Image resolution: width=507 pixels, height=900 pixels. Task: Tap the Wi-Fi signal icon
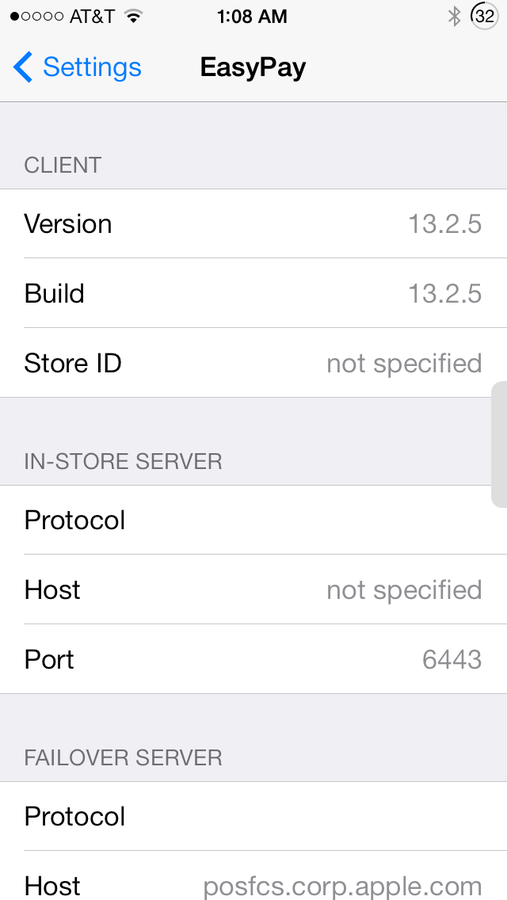click(134, 16)
